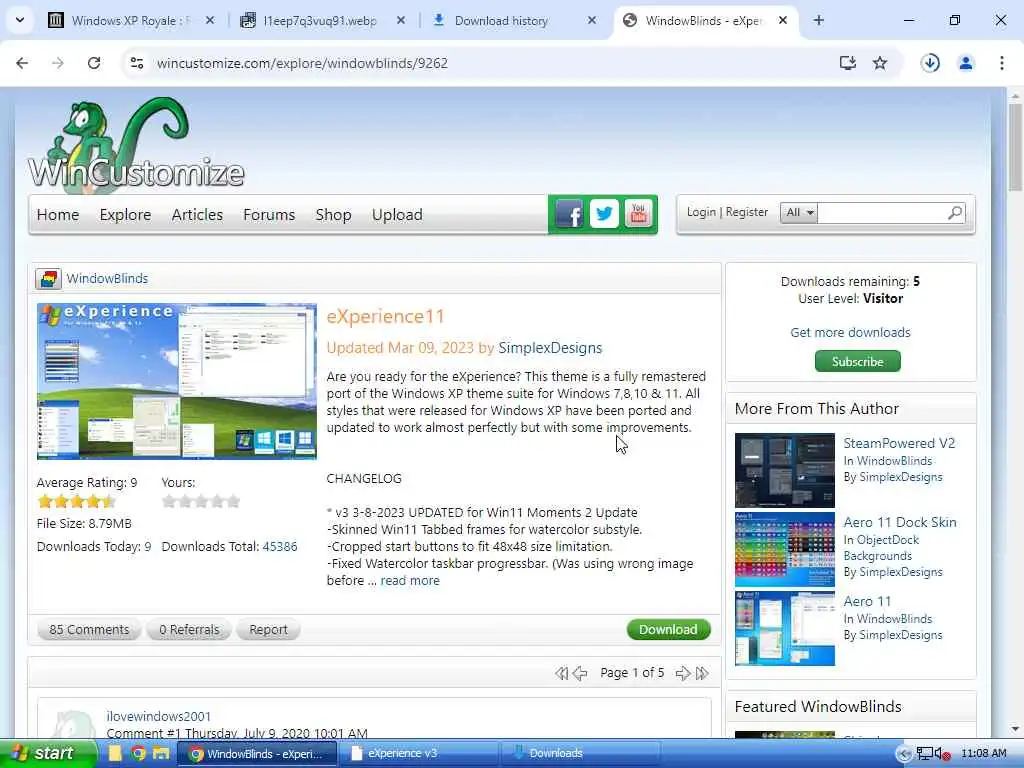The width and height of the screenshot is (1024, 768).
Task: Open the WindowBlinds breadcrumb link
Action: click(107, 279)
